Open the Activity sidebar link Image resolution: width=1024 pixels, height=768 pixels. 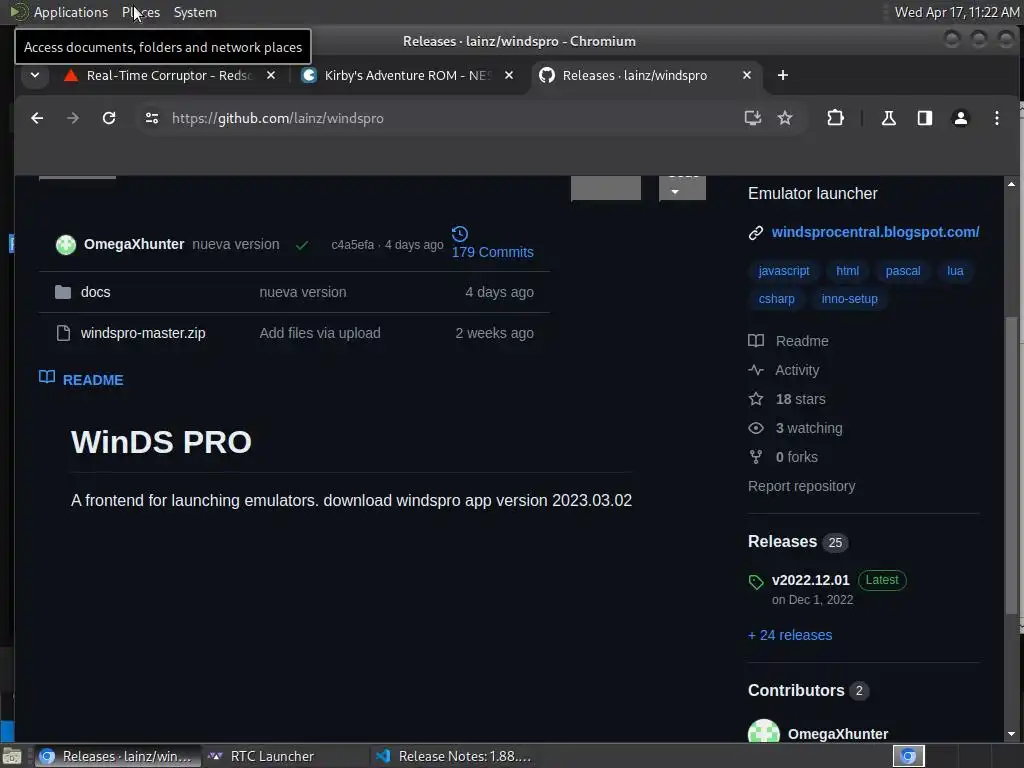pyautogui.click(x=784, y=370)
